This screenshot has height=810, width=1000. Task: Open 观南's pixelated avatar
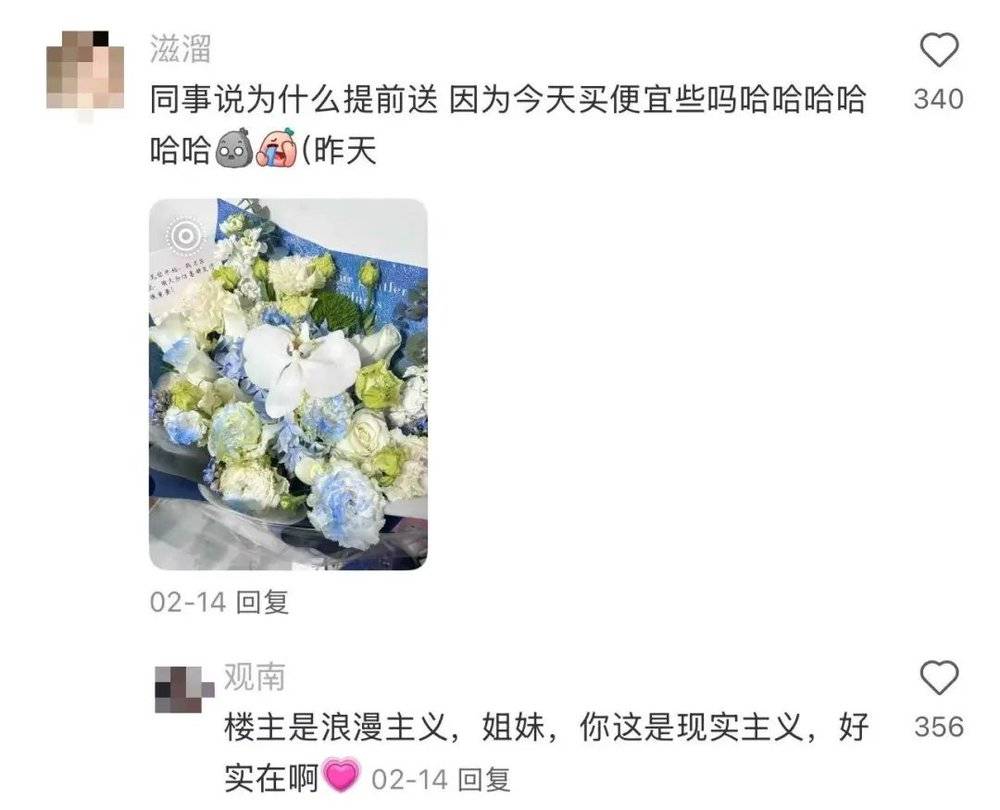tap(184, 689)
